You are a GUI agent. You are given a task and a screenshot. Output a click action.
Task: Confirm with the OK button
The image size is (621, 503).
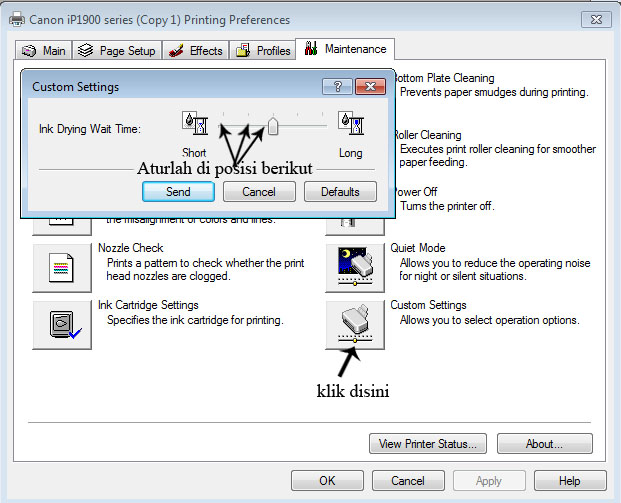click(x=327, y=480)
